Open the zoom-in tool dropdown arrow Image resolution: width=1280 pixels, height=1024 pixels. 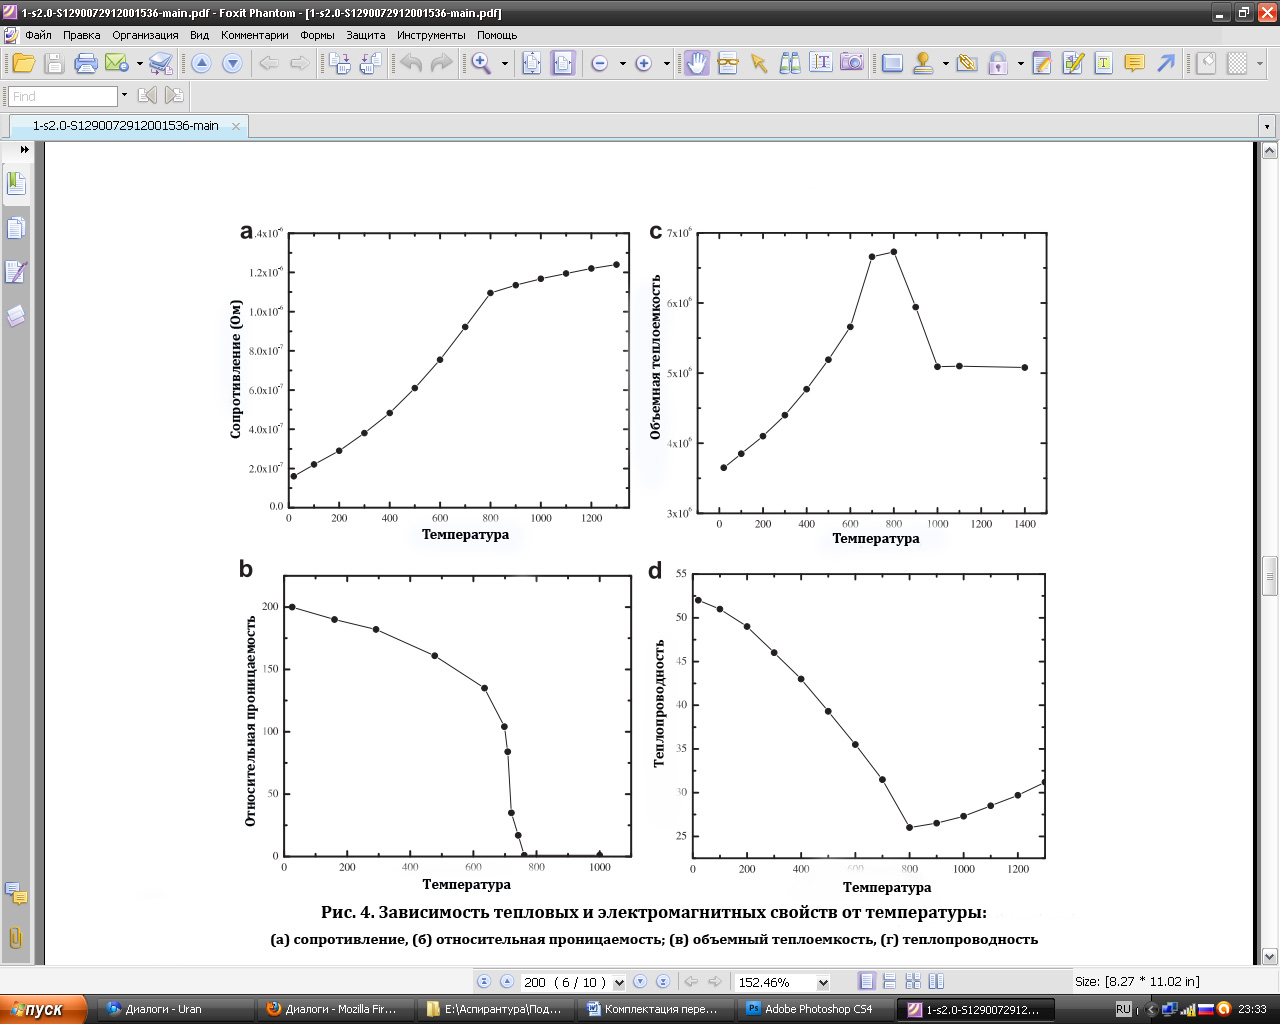coord(505,63)
